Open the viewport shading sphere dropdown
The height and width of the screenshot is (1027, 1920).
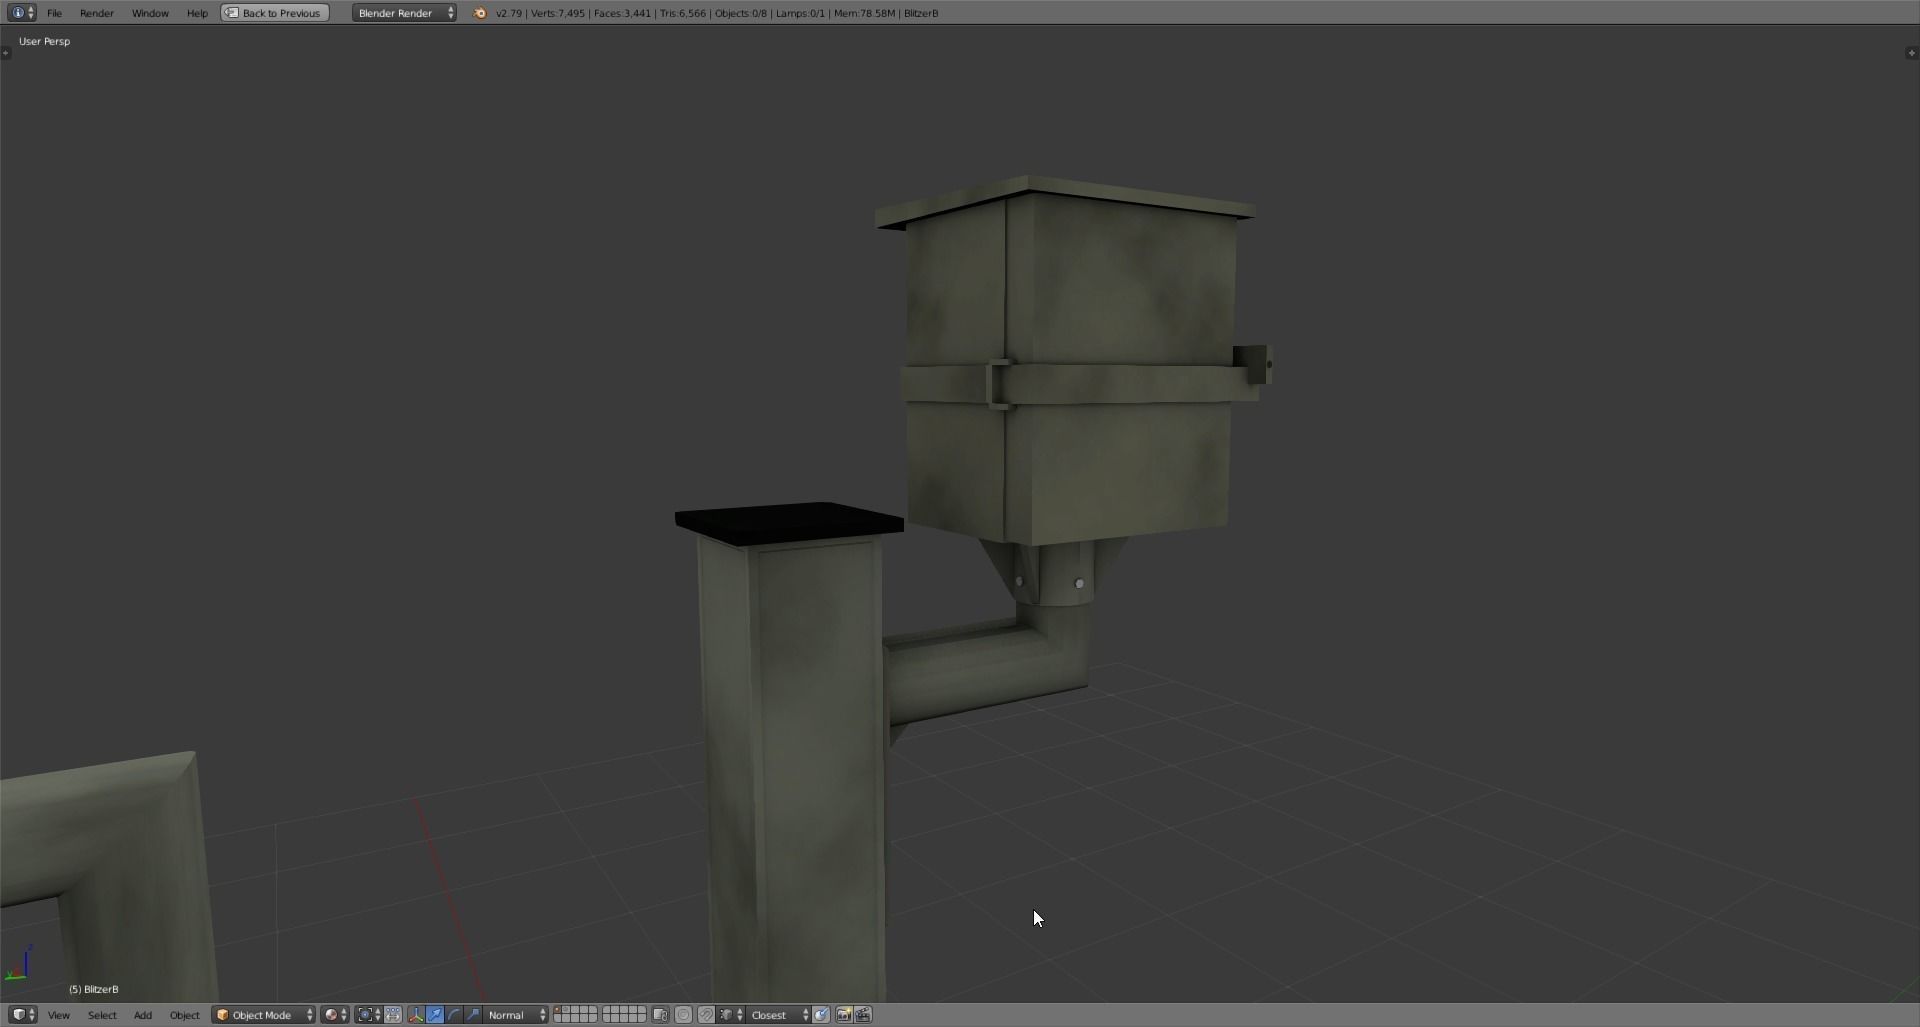[x=335, y=1015]
